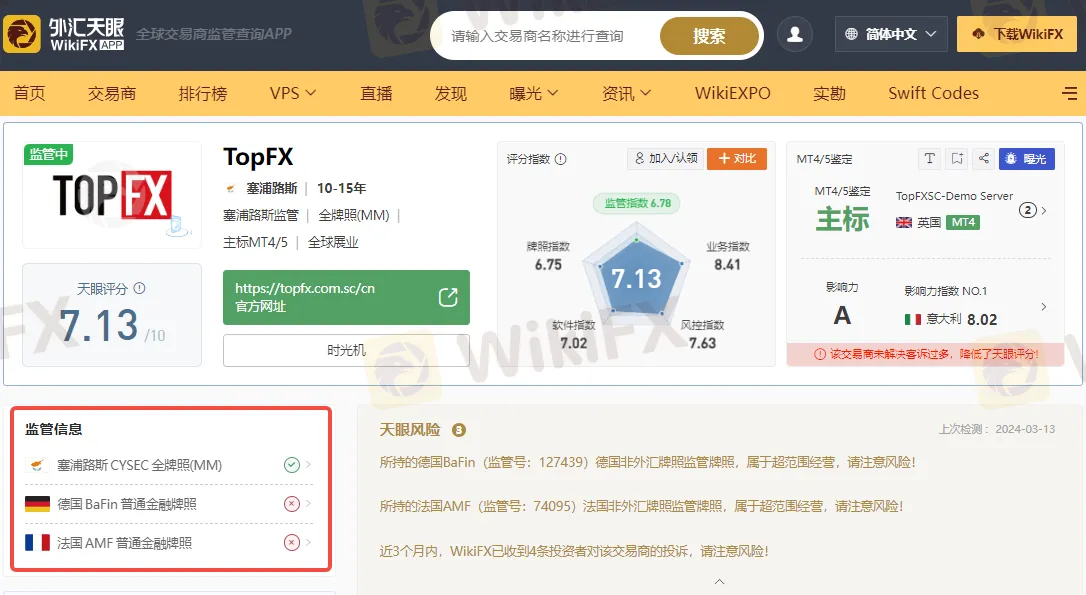Click the info icon next to 评分指数
Image resolution: width=1086 pixels, height=595 pixels.
pos(560,159)
